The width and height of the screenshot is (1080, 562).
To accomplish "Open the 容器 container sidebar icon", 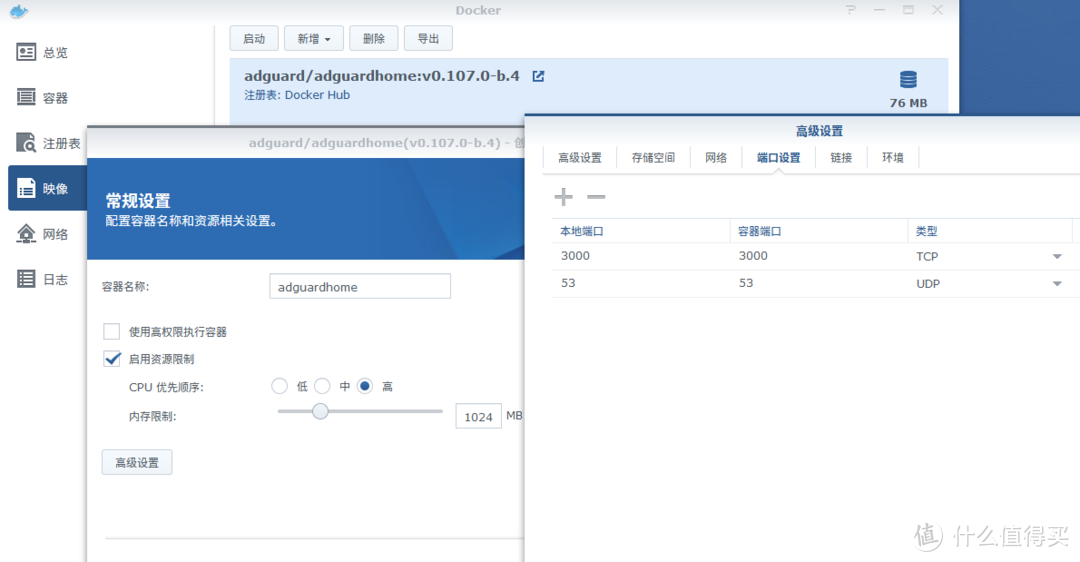I will pos(26,97).
